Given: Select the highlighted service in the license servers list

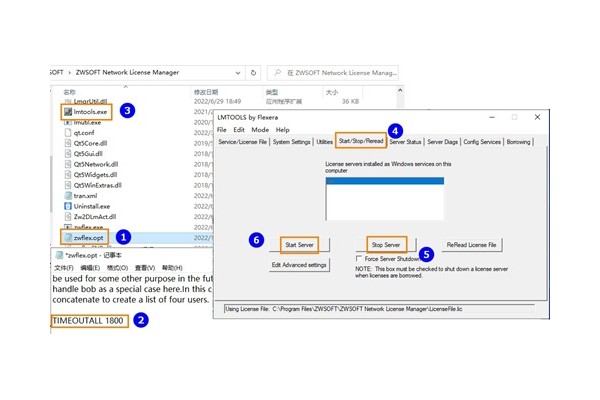Looking at the screenshot, I should [x=385, y=181].
